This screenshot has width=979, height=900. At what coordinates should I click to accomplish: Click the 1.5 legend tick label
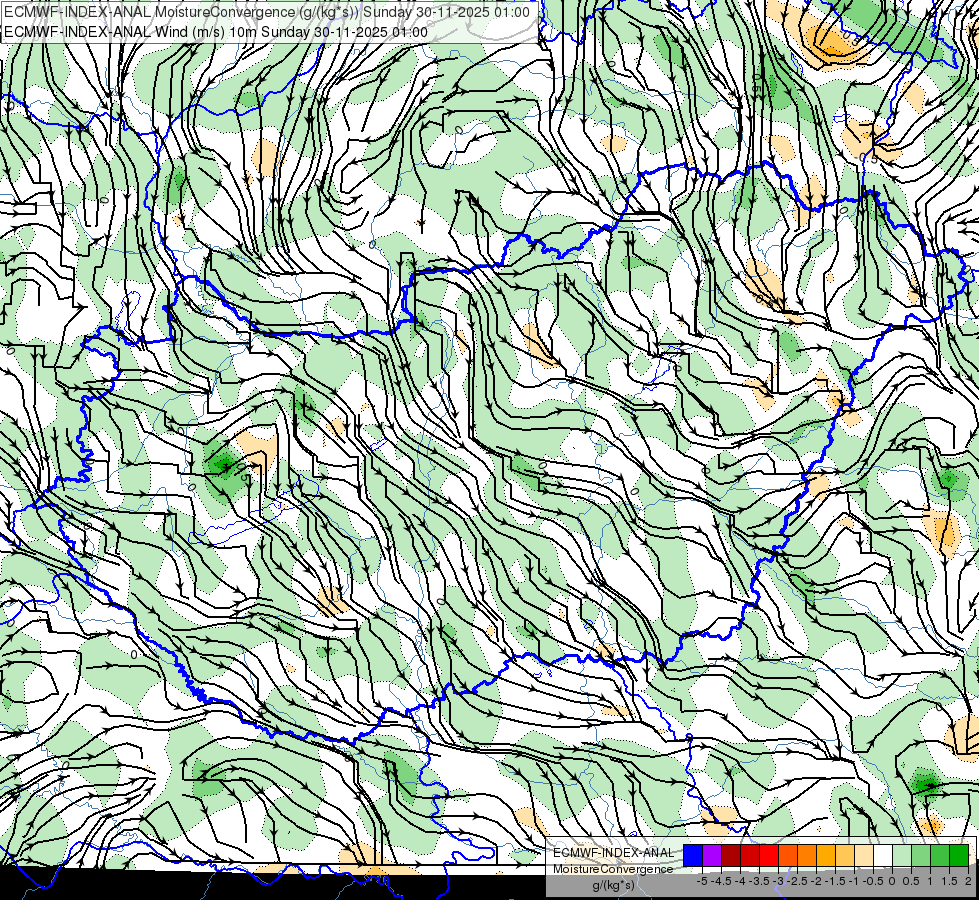point(949,881)
